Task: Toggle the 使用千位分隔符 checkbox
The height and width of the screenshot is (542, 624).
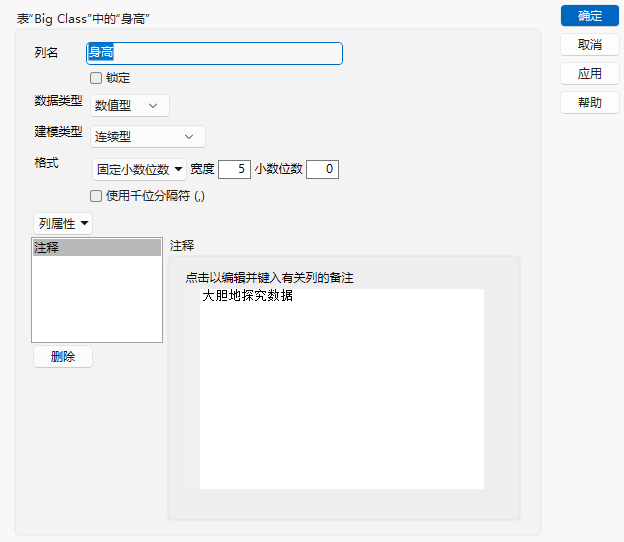Action: pos(96,196)
